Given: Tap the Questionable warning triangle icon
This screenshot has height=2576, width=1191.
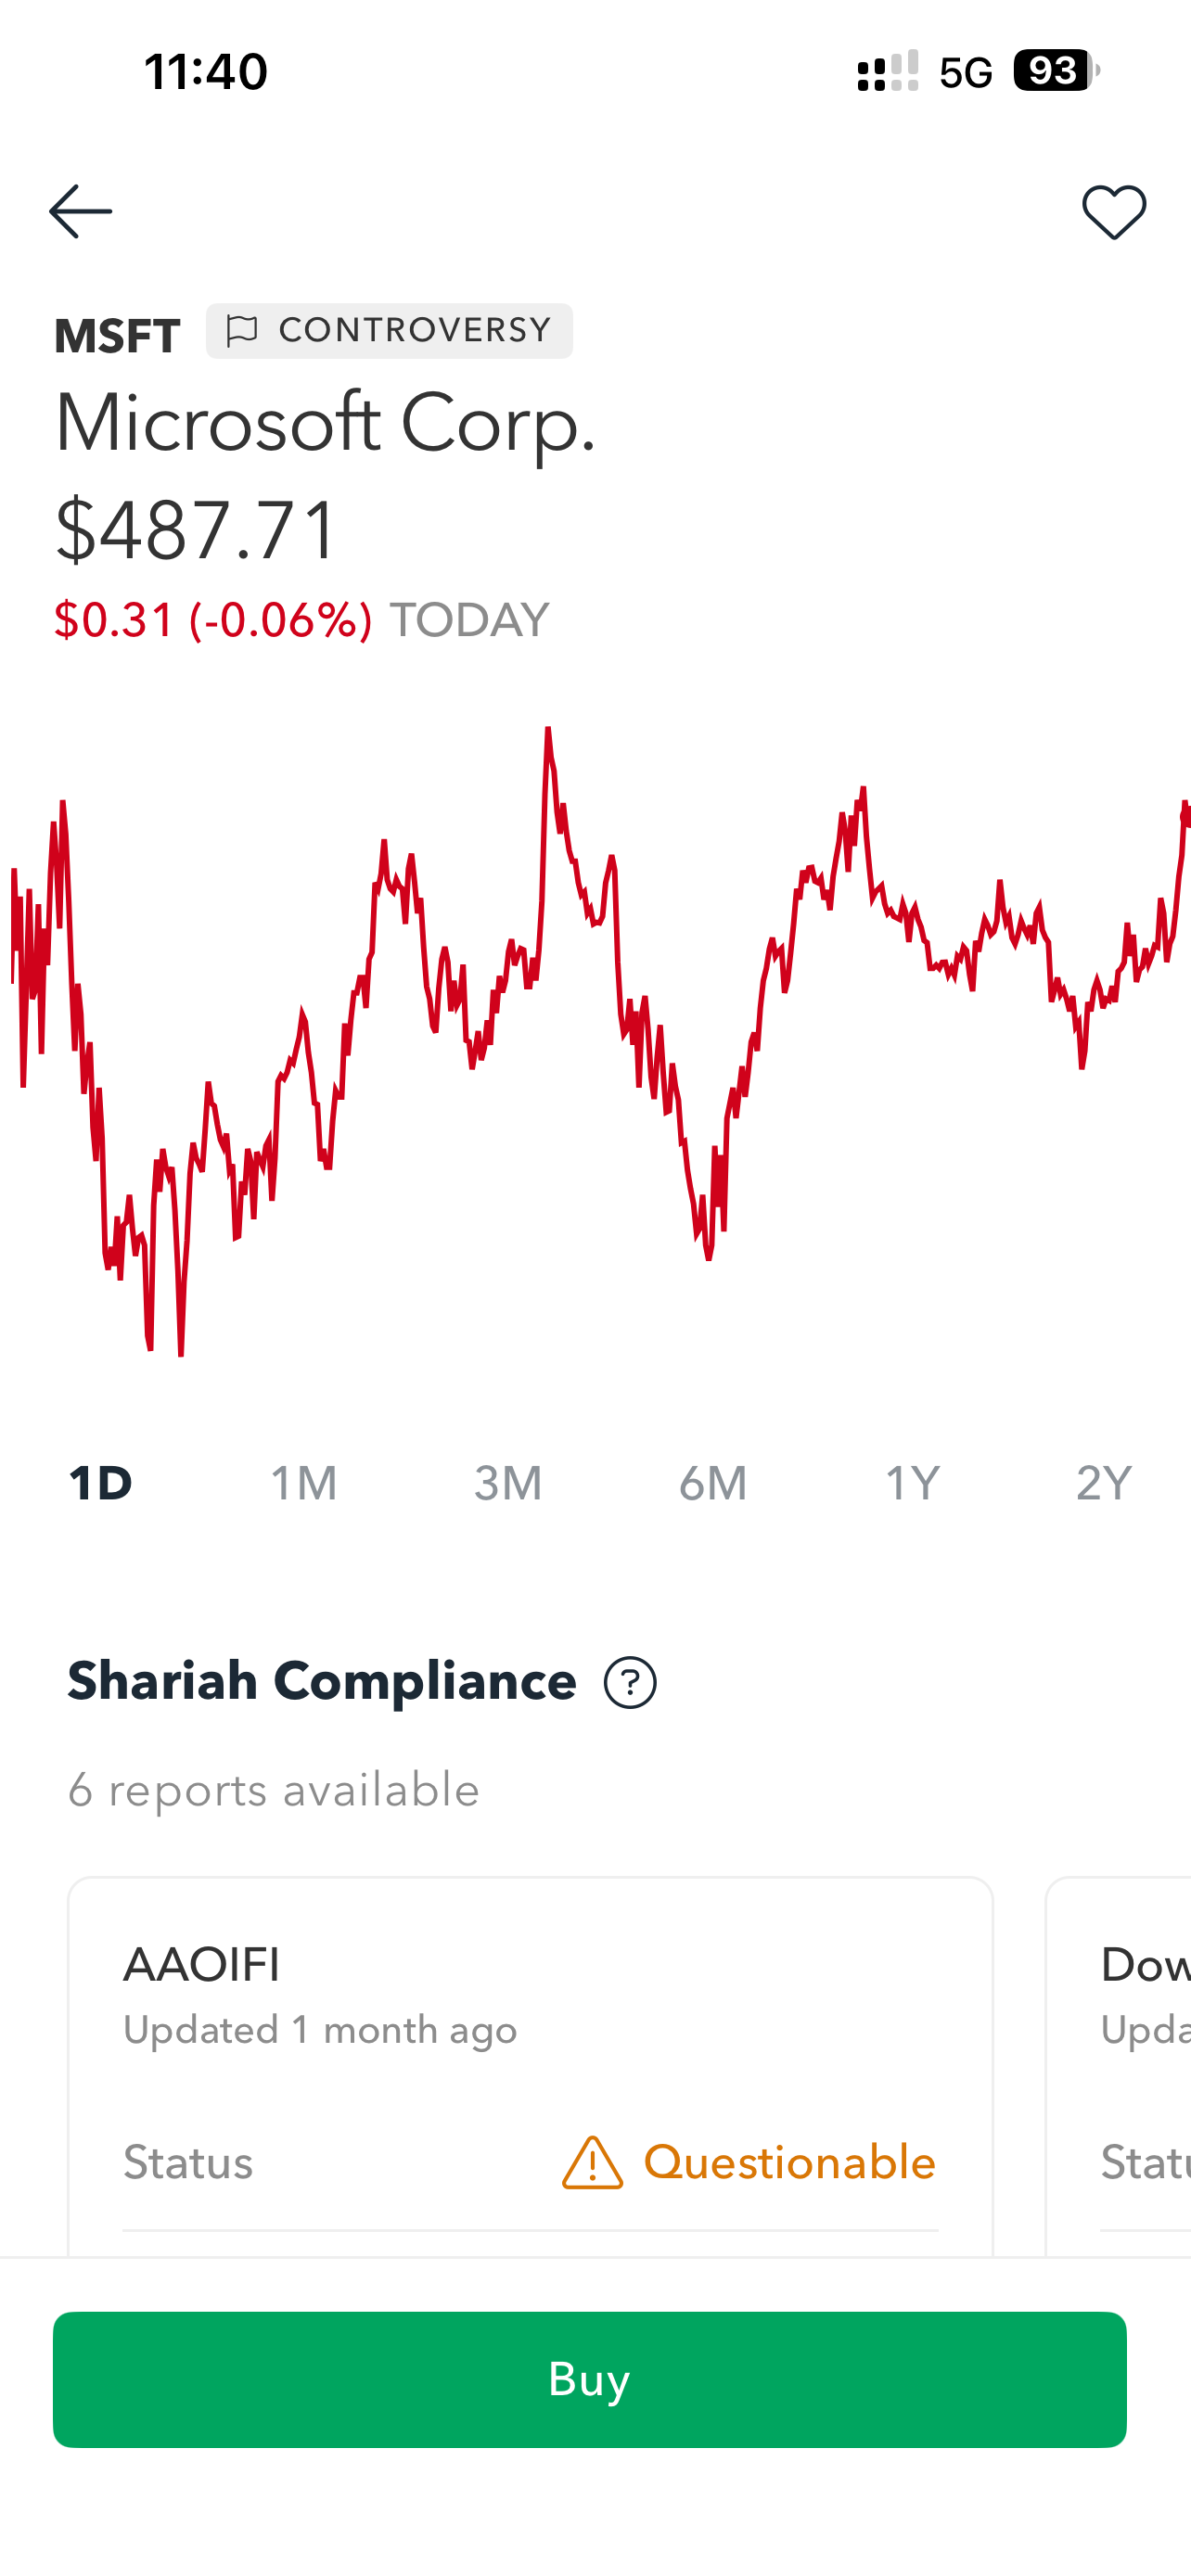Looking at the screenshot, I should pyautogui.click(x=592, y=2163).
